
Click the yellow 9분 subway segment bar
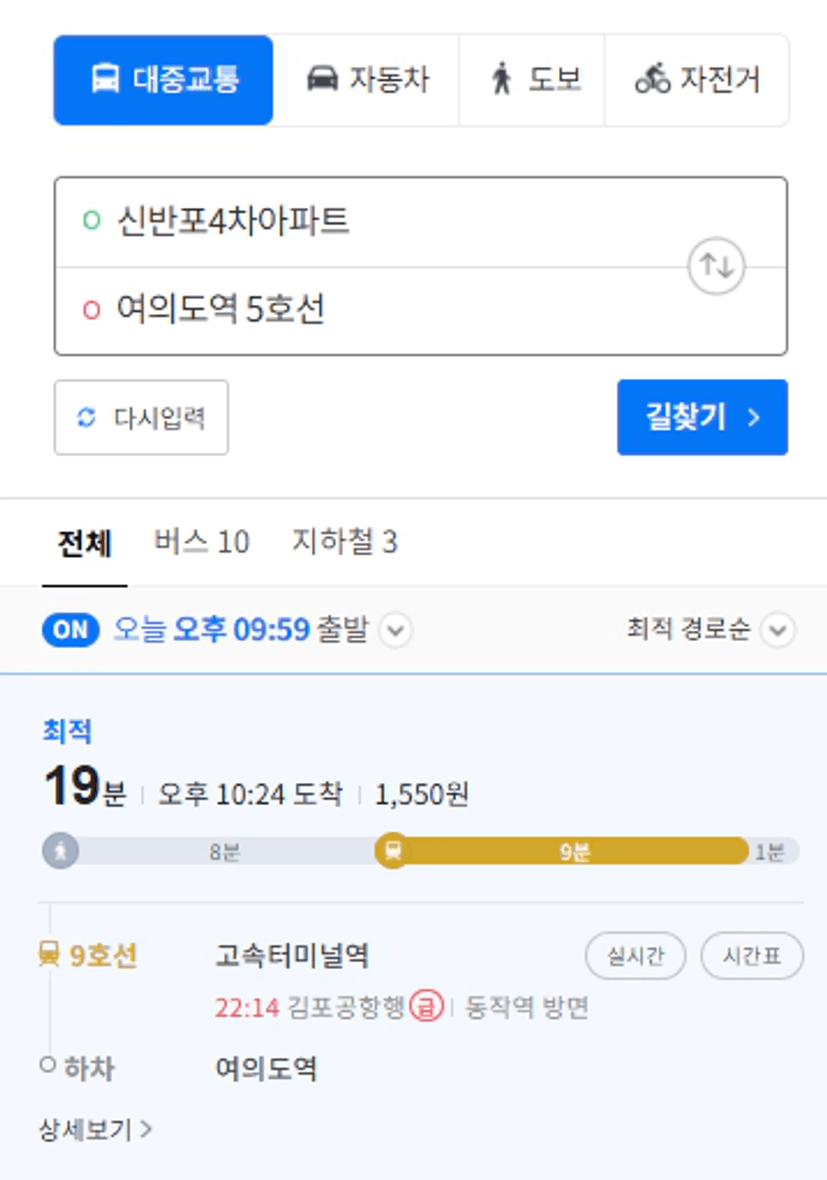click(x=576, y=851)
